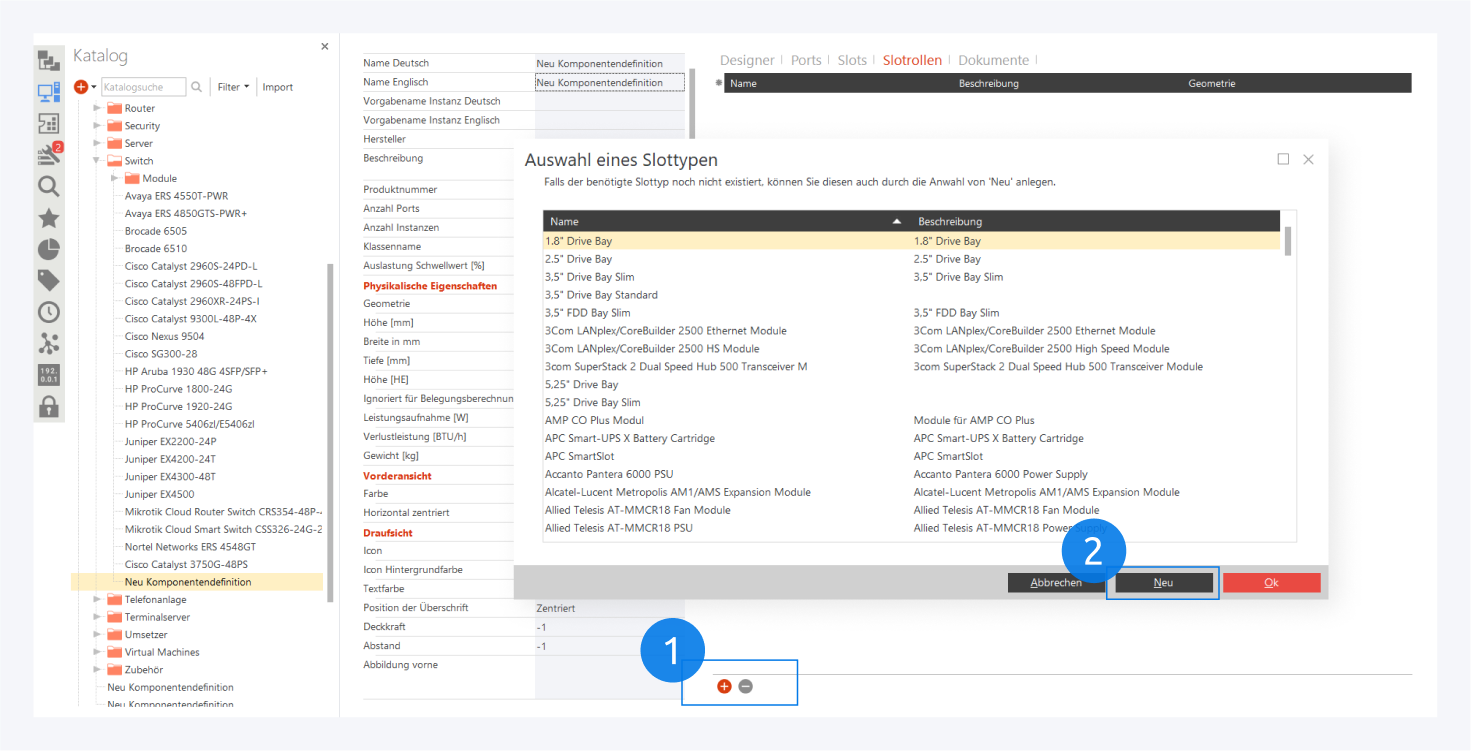Image resolution: width=1471 pixels, height=751 pixels.
Task: Open the padlock security sidebar icon
Action: pos(48,406)
